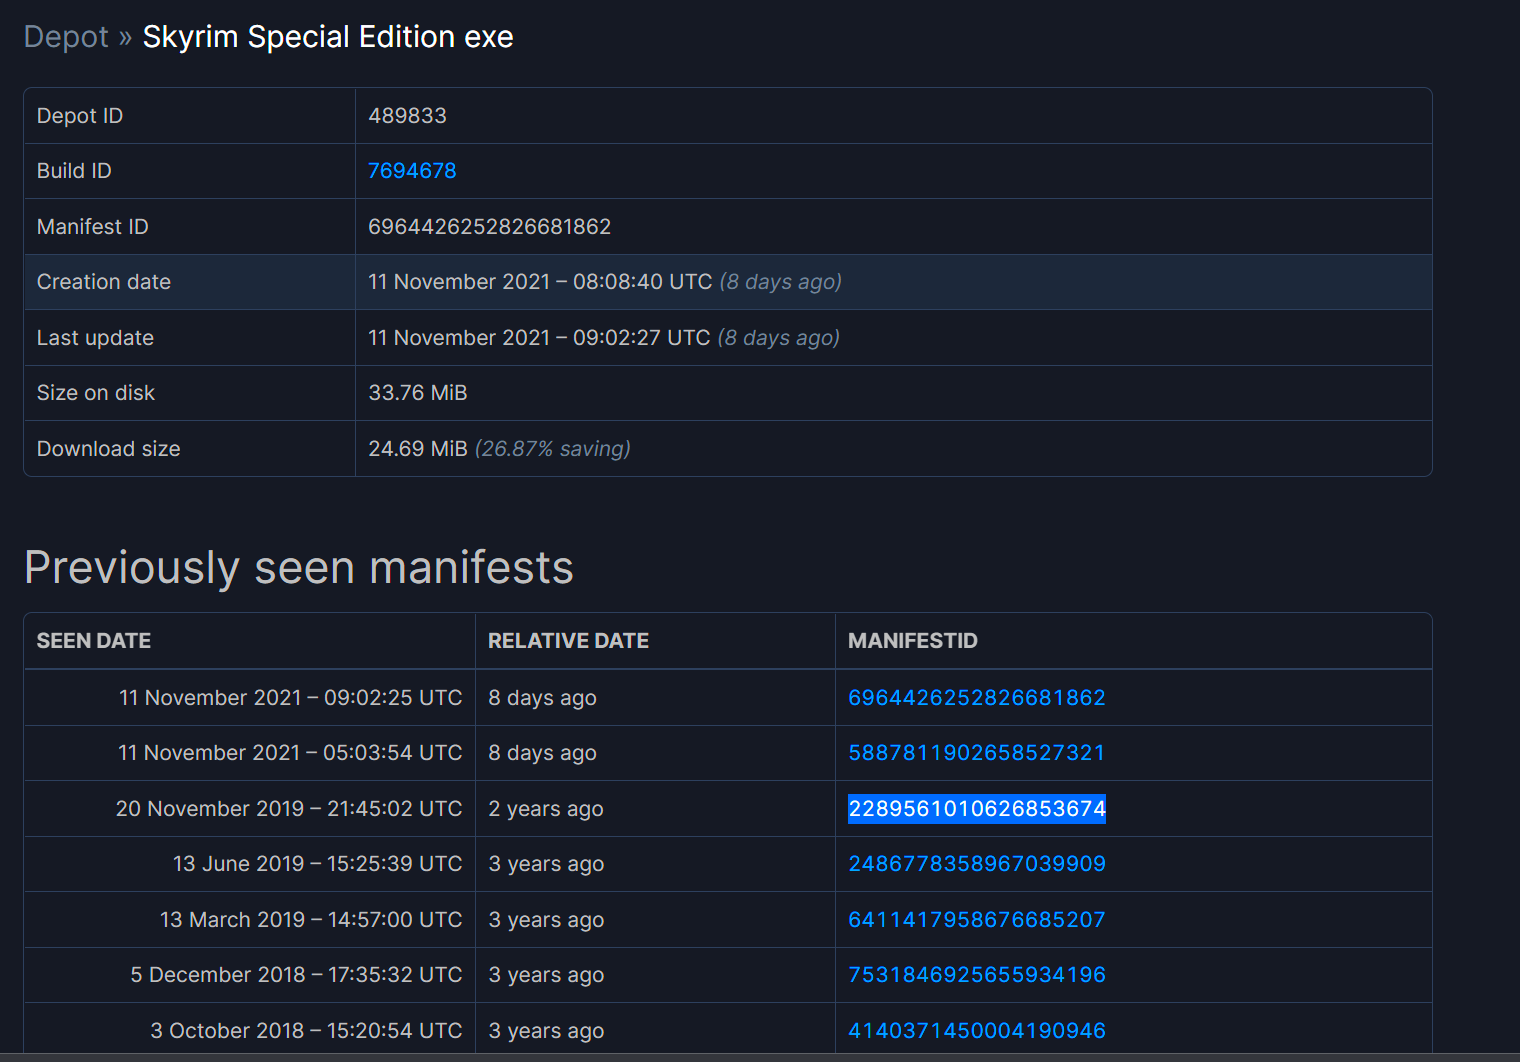This screenshot has height=1062, width=1520.
Task: Select seen date 5 December 2018 17:35:32 UTC
Action: coord(296,975)
